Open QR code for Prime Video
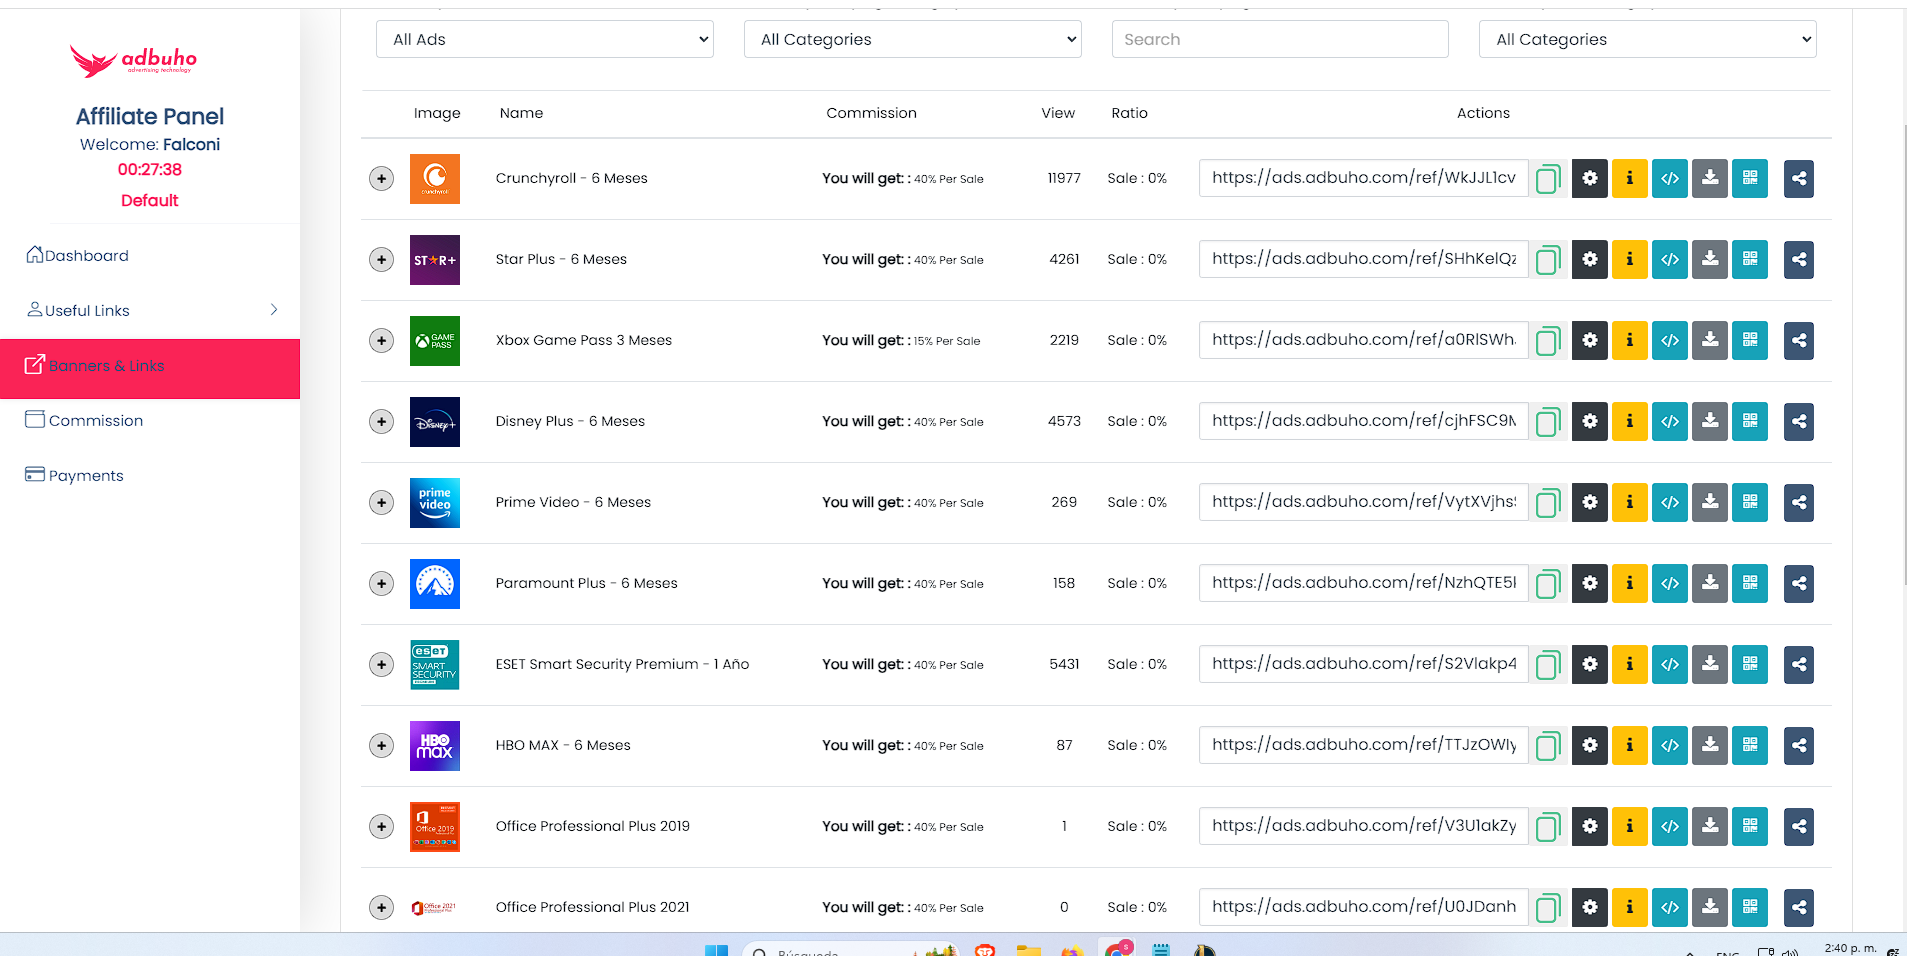The height and width of the screenshot is (956, 1907). pyautogui.click(x=1750, y=503)
